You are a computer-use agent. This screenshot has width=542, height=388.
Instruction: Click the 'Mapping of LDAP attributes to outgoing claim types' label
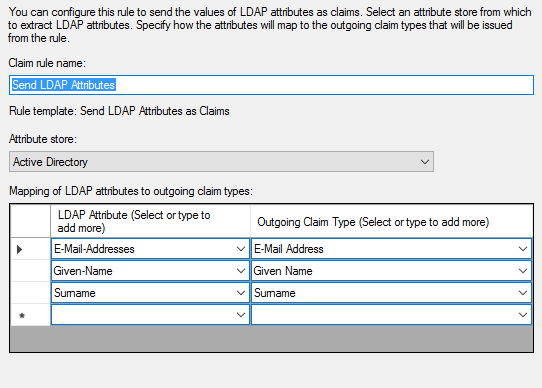tap(131, 191)
